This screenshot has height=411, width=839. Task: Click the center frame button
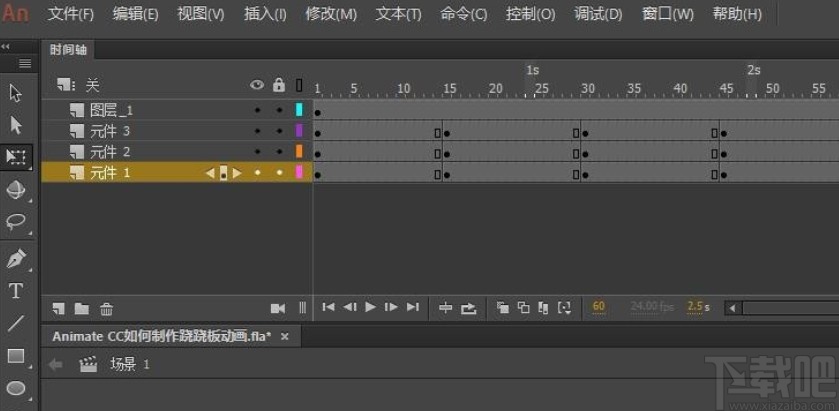pyautogui.click(x=446, y=308)
